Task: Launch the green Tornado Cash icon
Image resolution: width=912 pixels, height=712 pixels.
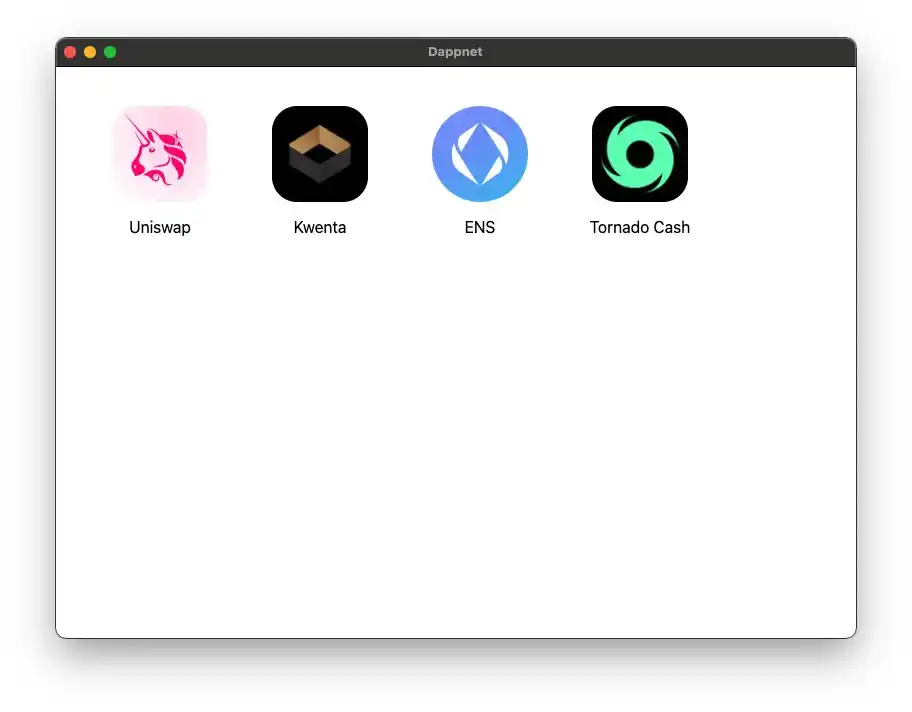Action: 640,154
